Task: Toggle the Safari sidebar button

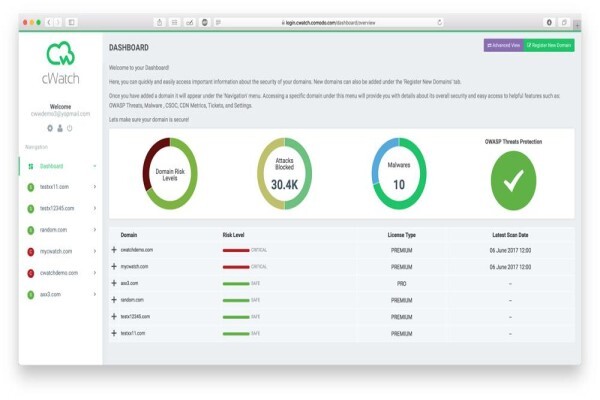Action: (72, 23)
